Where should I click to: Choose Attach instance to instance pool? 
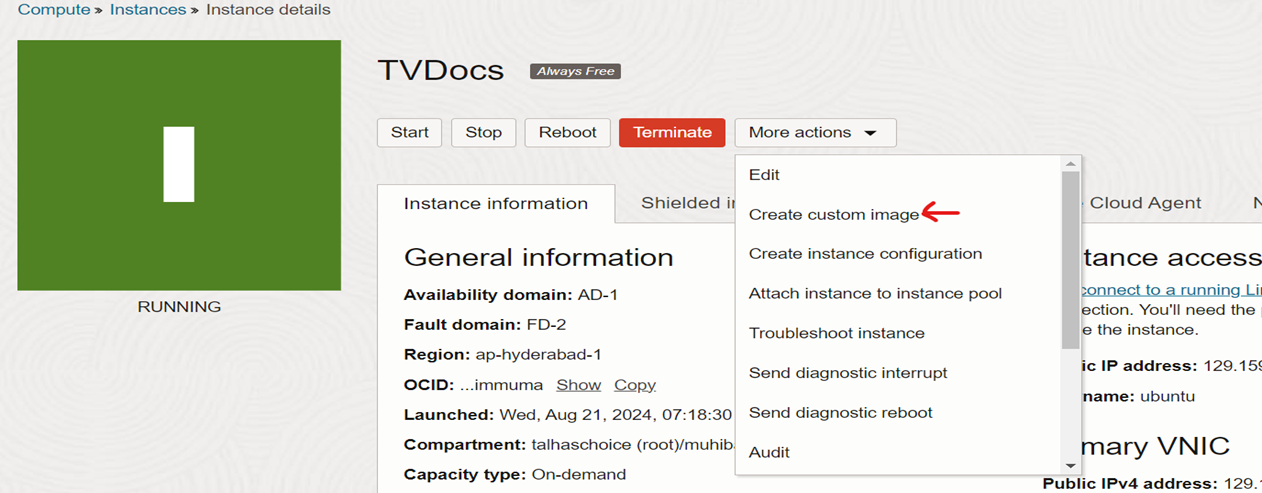875,293
